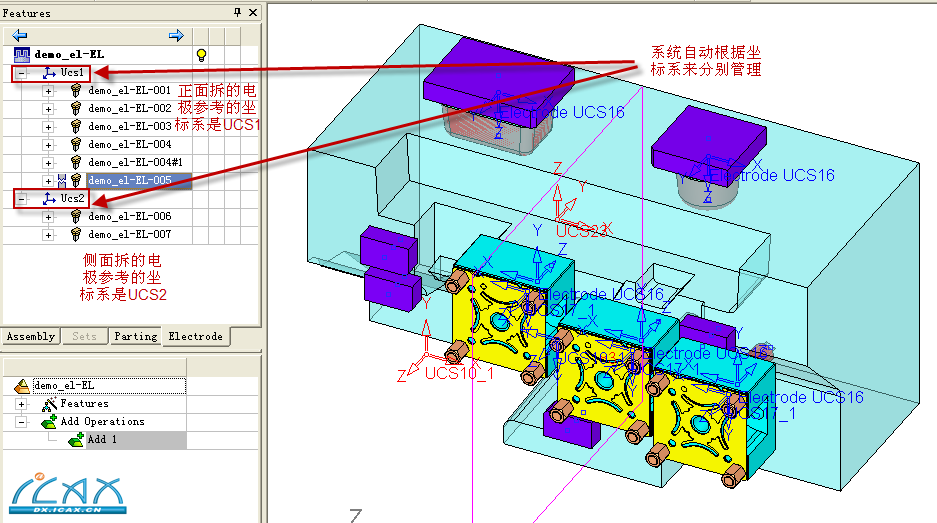Click the Add Operations icon
This screenshot has width=937, height=523.
pyautogui.click(x=49, y=422)
